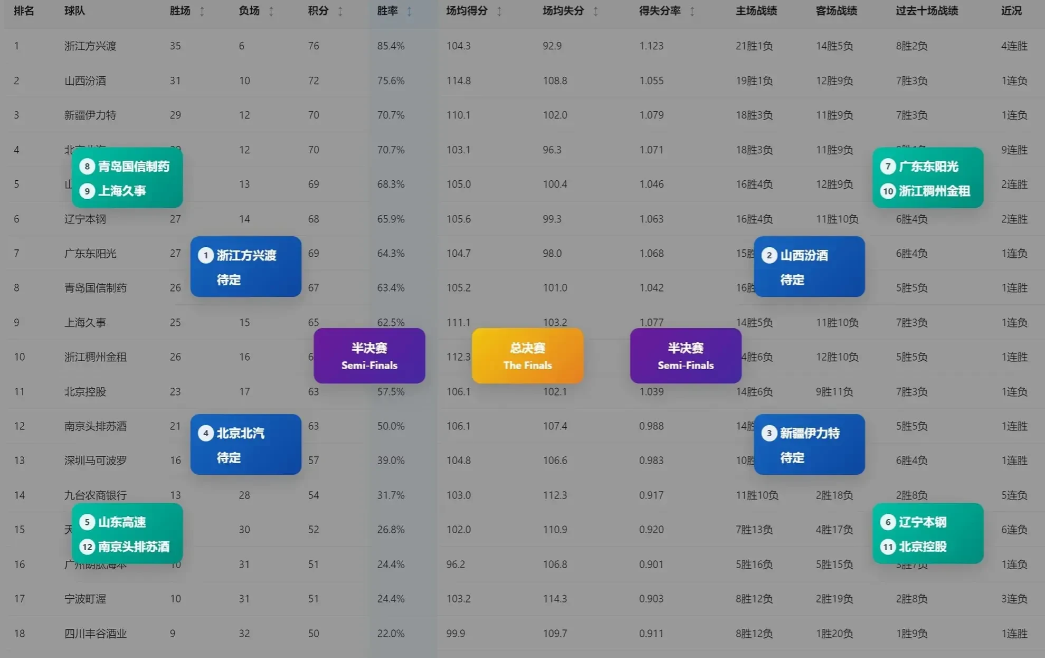Click seed 3 badge on 新疆伊力特 bracket card
The width and height of the screenshot is (1045, 658).
769,433
